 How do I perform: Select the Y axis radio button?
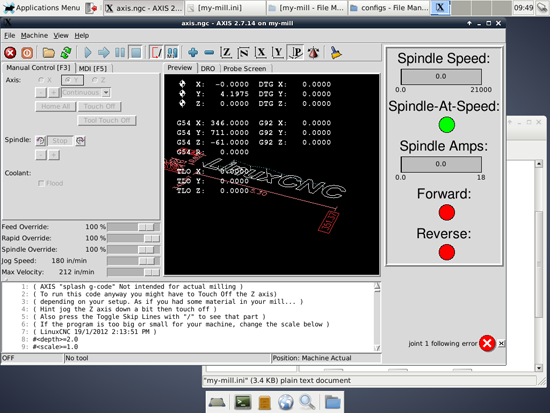[72, 80]
